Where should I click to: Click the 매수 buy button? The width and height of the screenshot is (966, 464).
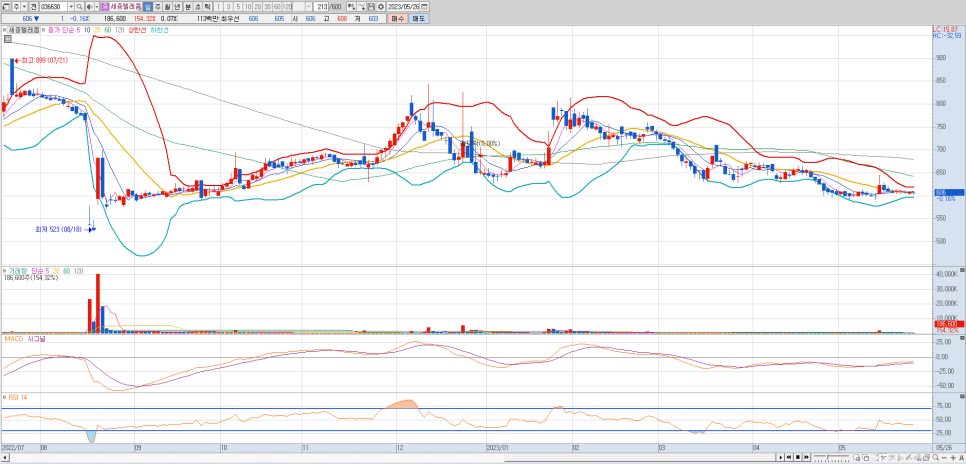click(x=398, y=18)
